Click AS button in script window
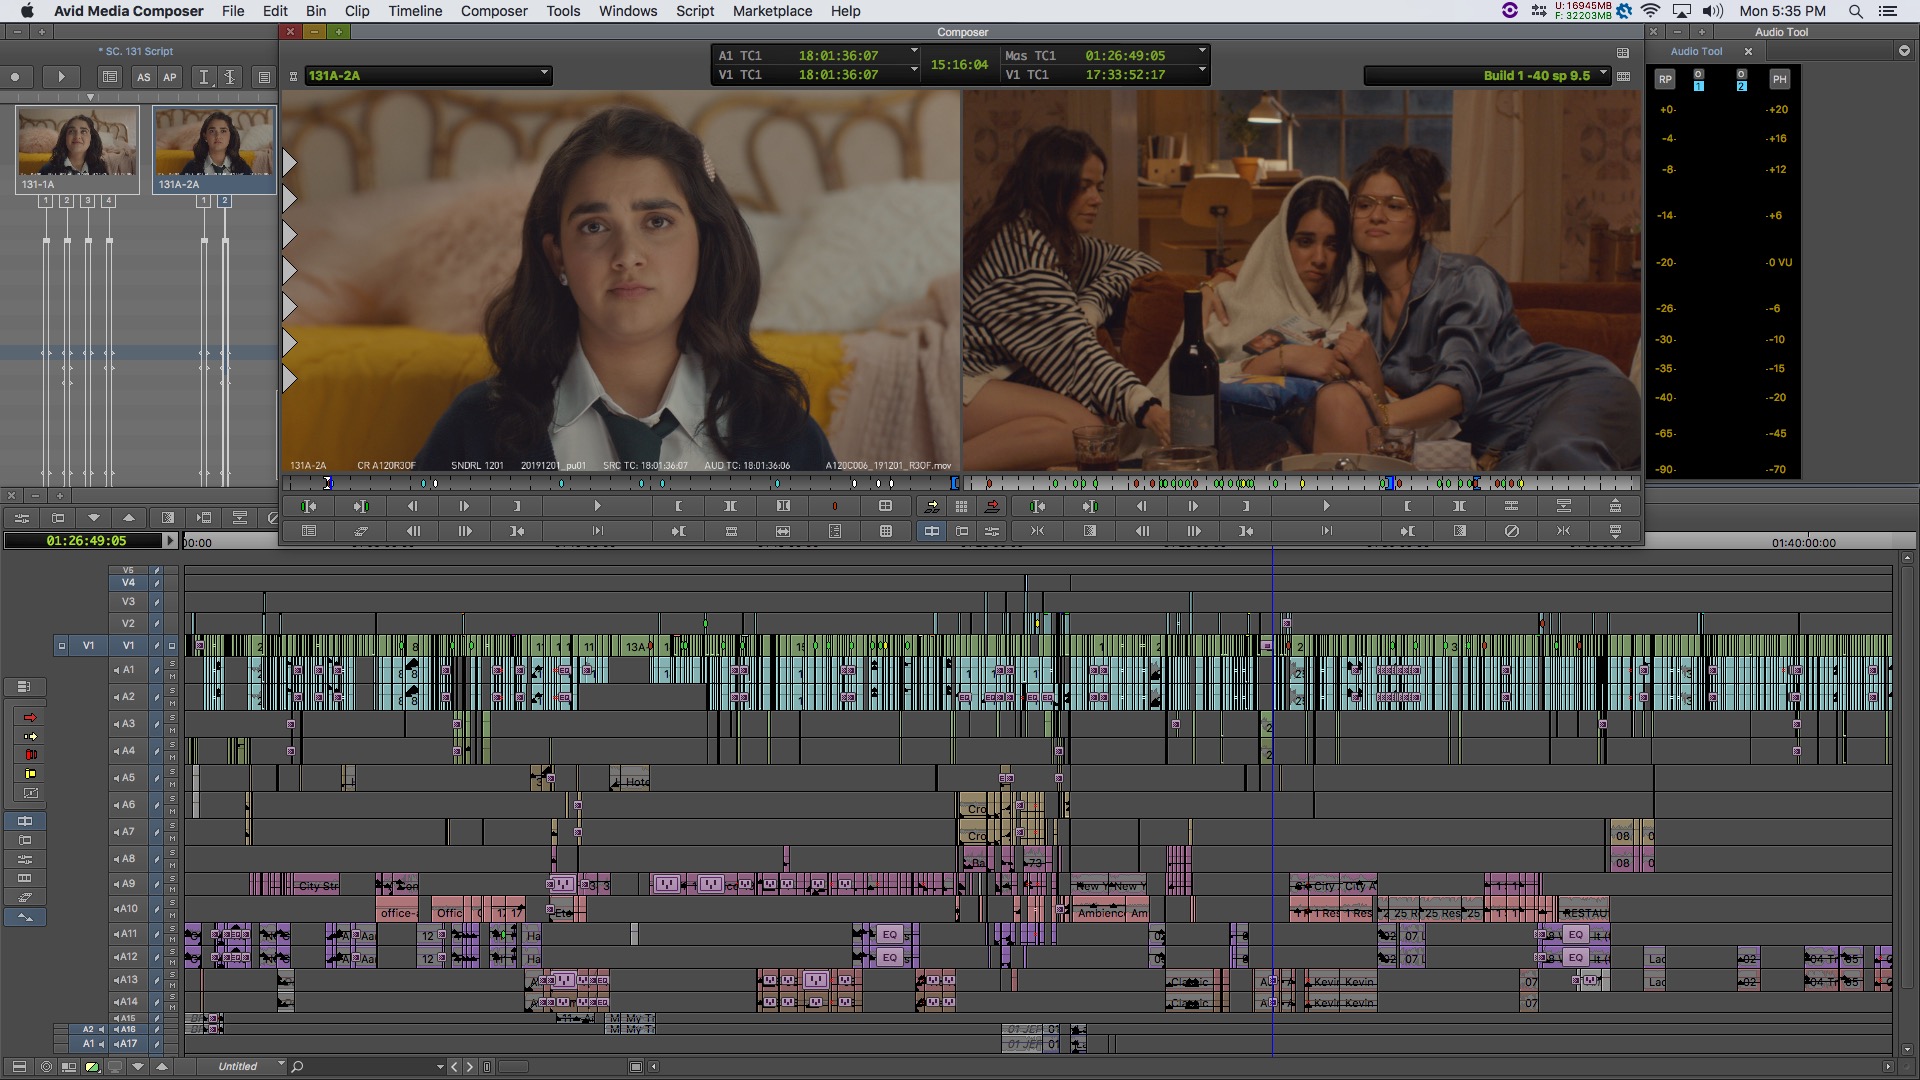 (x=144, y=77)
